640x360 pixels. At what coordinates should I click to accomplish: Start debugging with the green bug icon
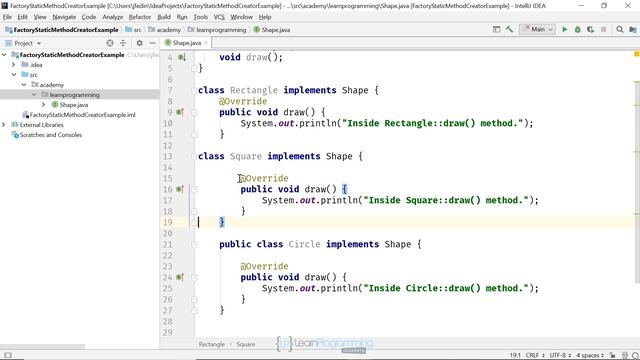pos(578,29)
